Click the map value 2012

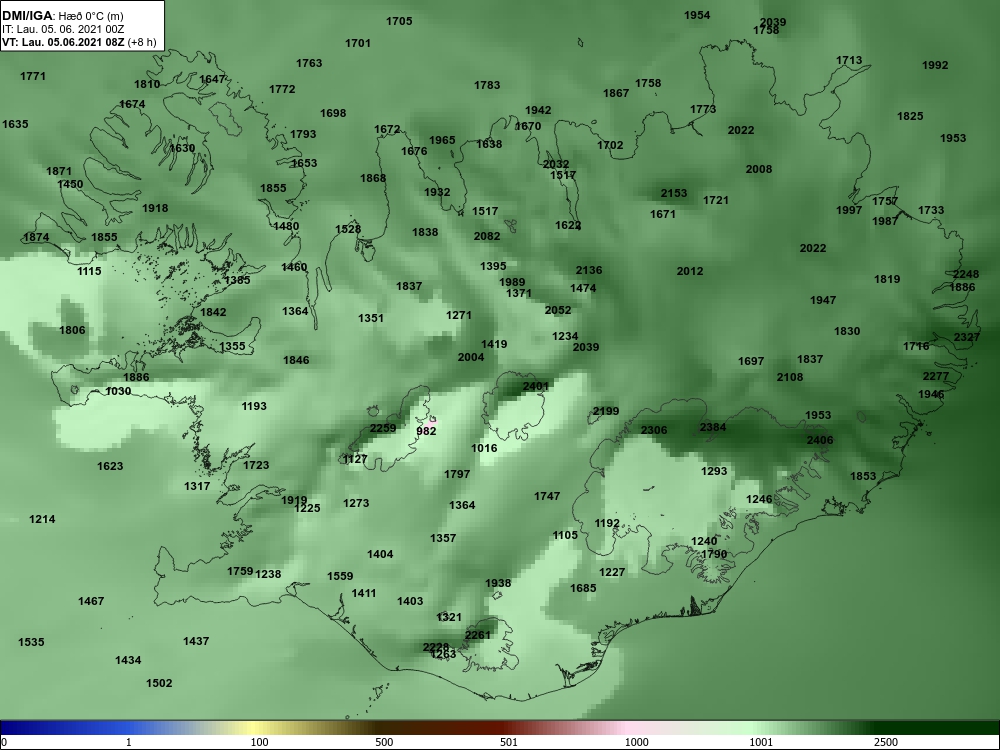pos(690,272)
